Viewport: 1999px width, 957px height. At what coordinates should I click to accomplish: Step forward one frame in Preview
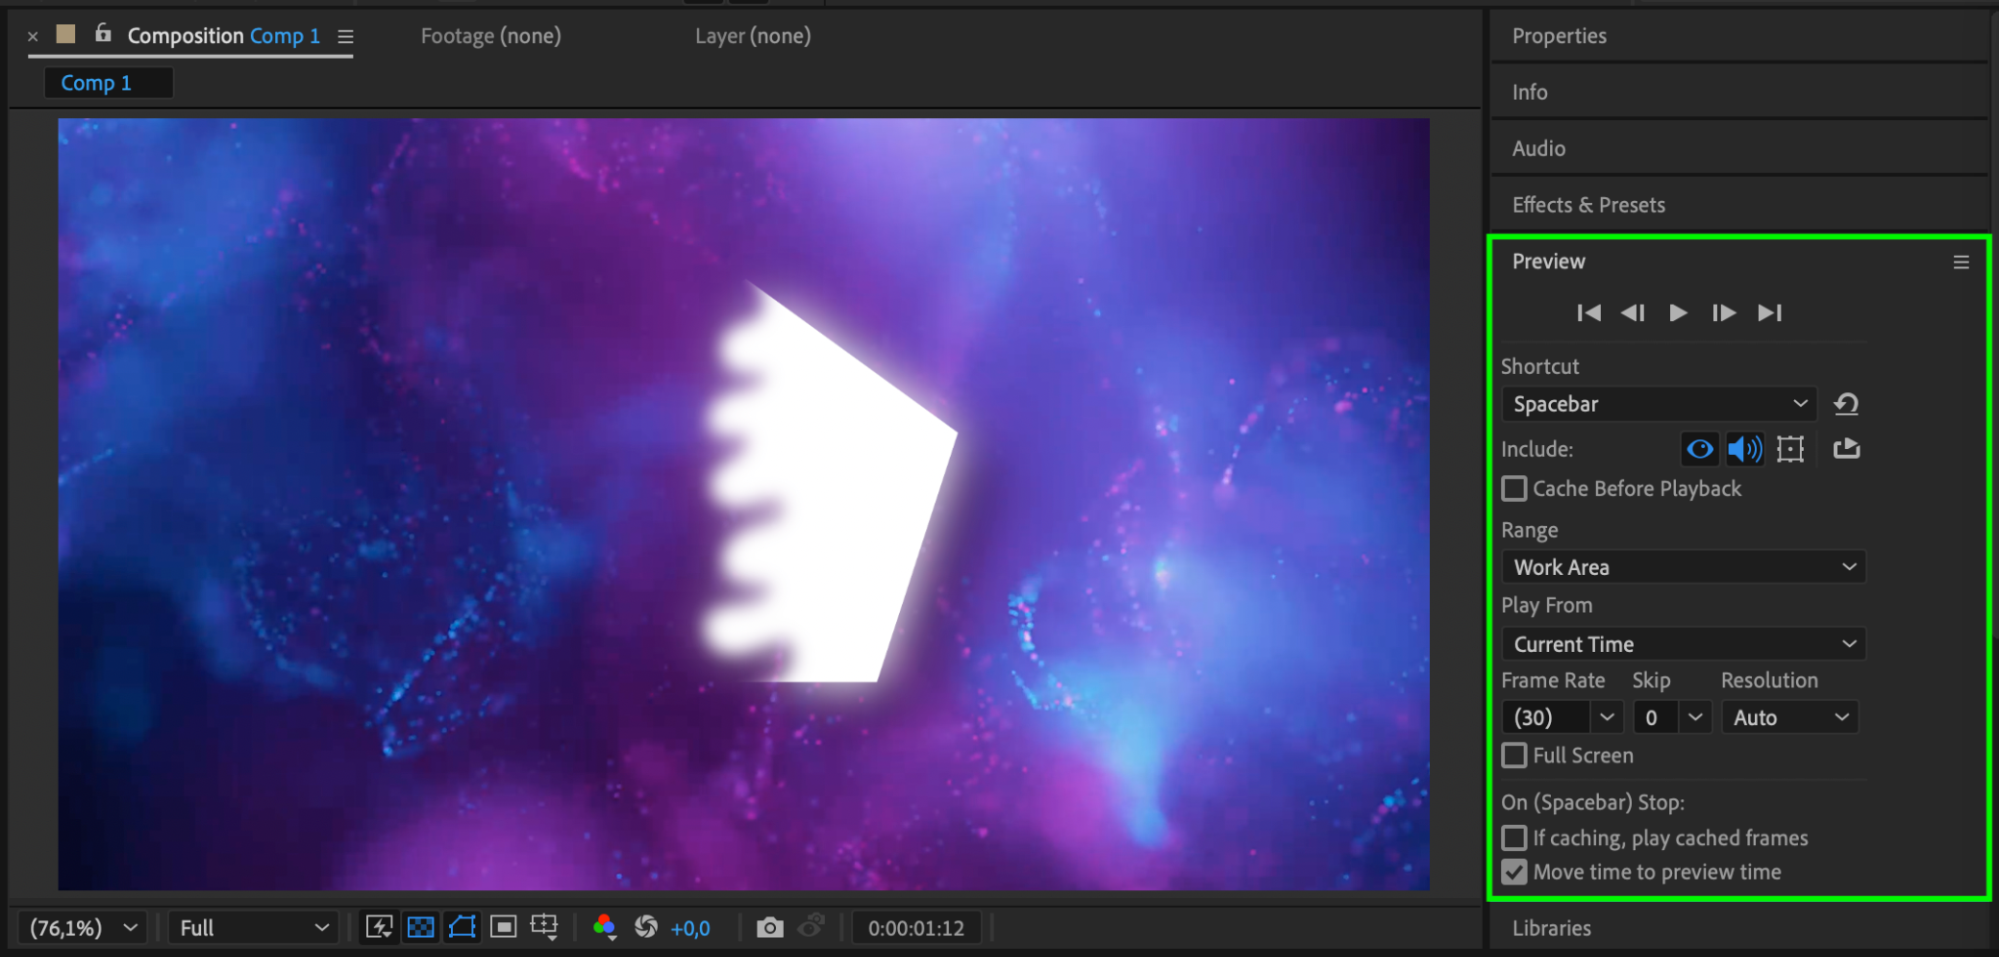(x=1723, y=313)
